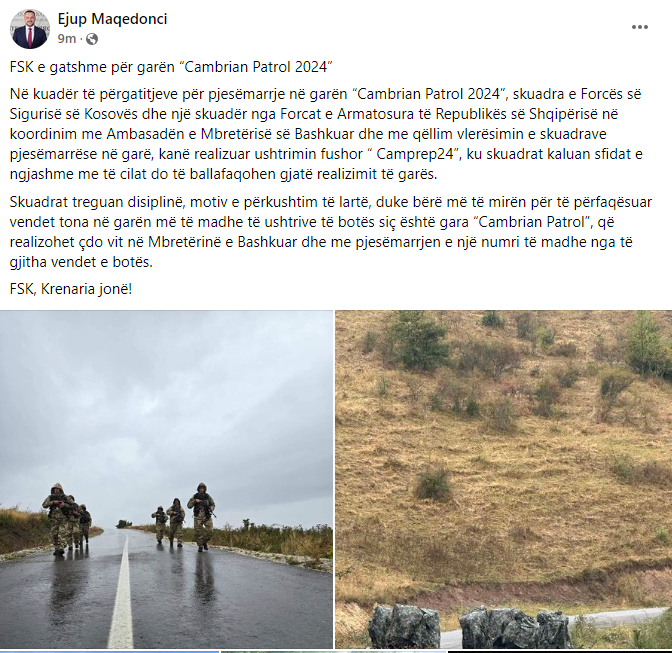
Task: Click the text "Cambrian Patrol 2024" in the headline
Action: coord(256,67)
